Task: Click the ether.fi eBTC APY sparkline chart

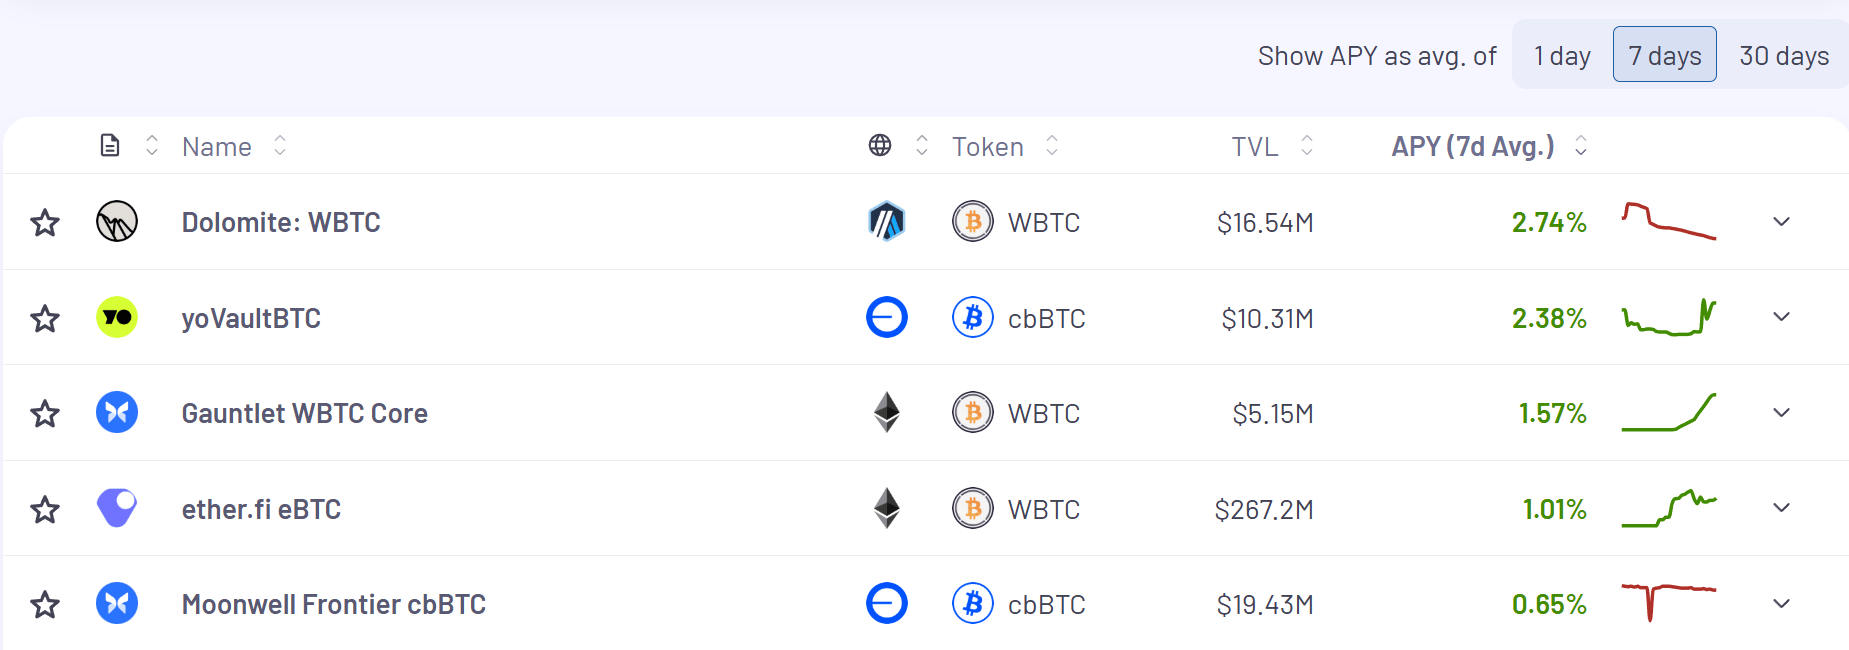Action: pyautogui.click(x=1669, y=508)
